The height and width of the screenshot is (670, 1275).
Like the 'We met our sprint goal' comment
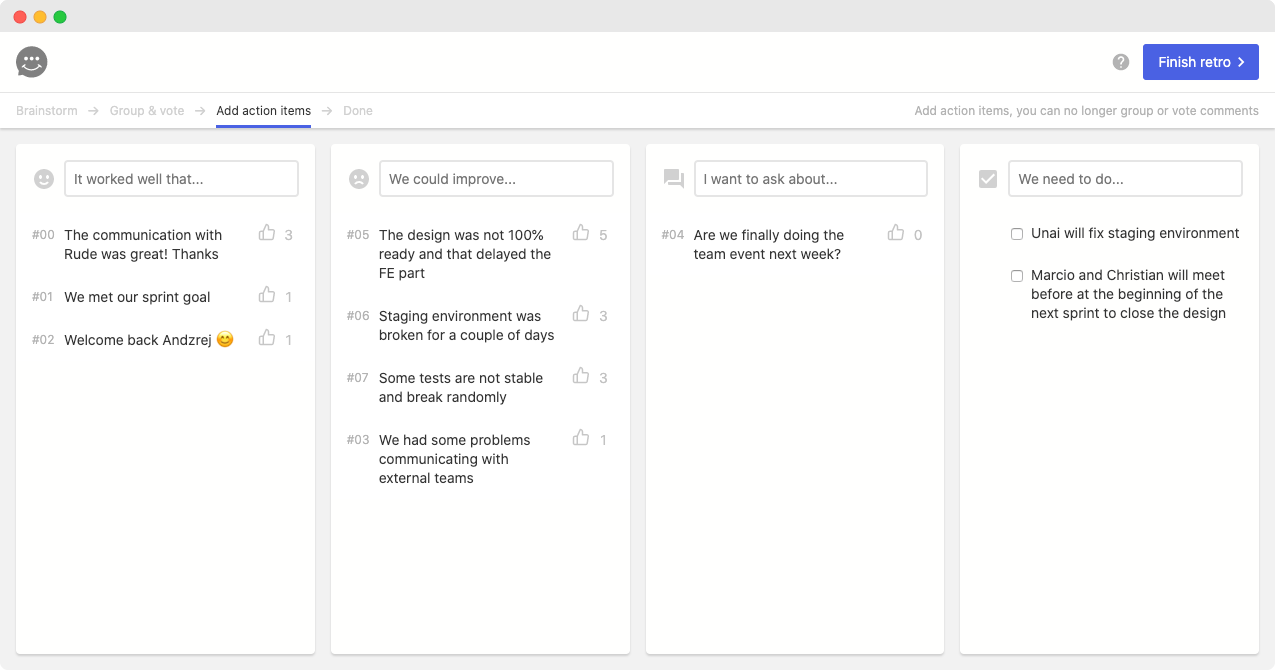[x=267, y=295]
